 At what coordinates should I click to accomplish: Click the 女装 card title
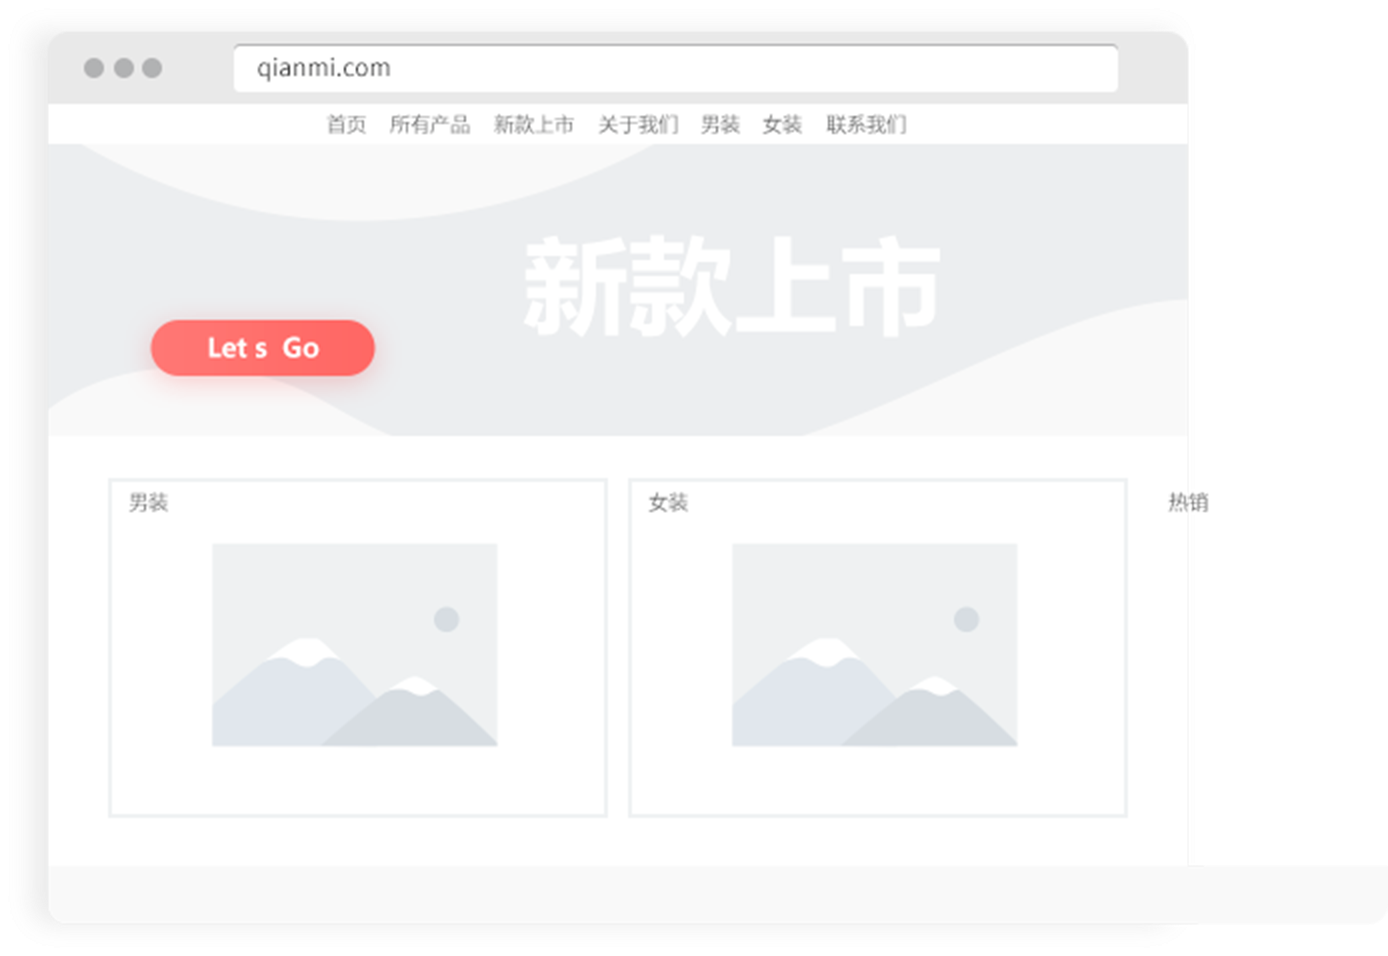click(x=668, y=502)
